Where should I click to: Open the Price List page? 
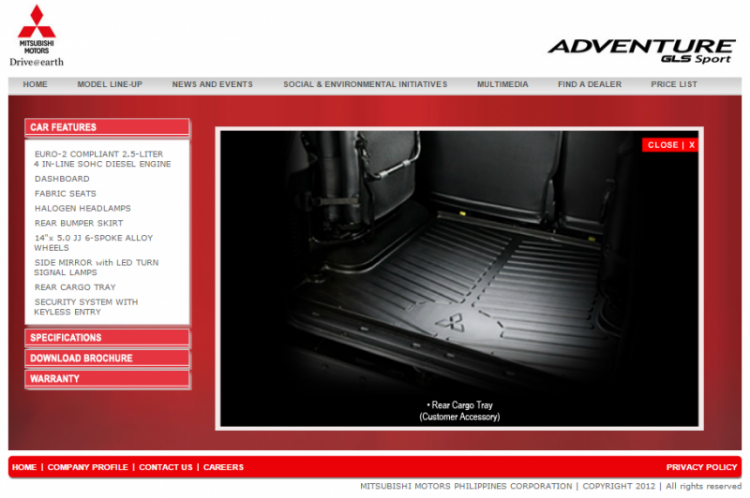(673, 84)
